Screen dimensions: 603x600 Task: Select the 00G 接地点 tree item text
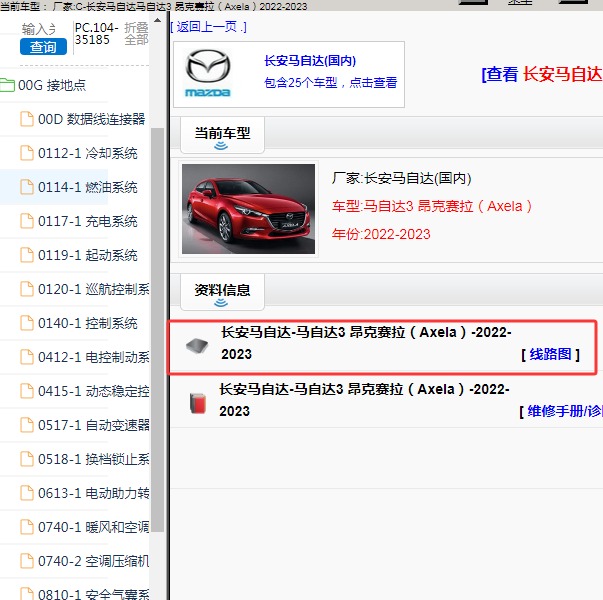click(x=52, y=85)
